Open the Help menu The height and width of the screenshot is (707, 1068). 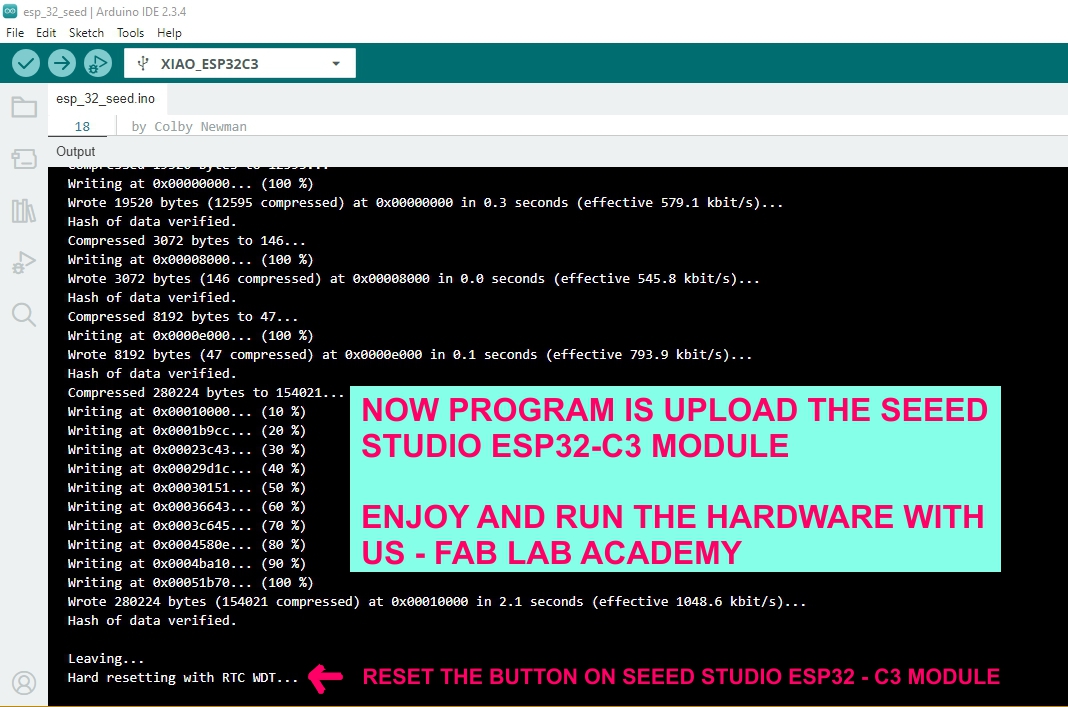click(x=169, y=33)
